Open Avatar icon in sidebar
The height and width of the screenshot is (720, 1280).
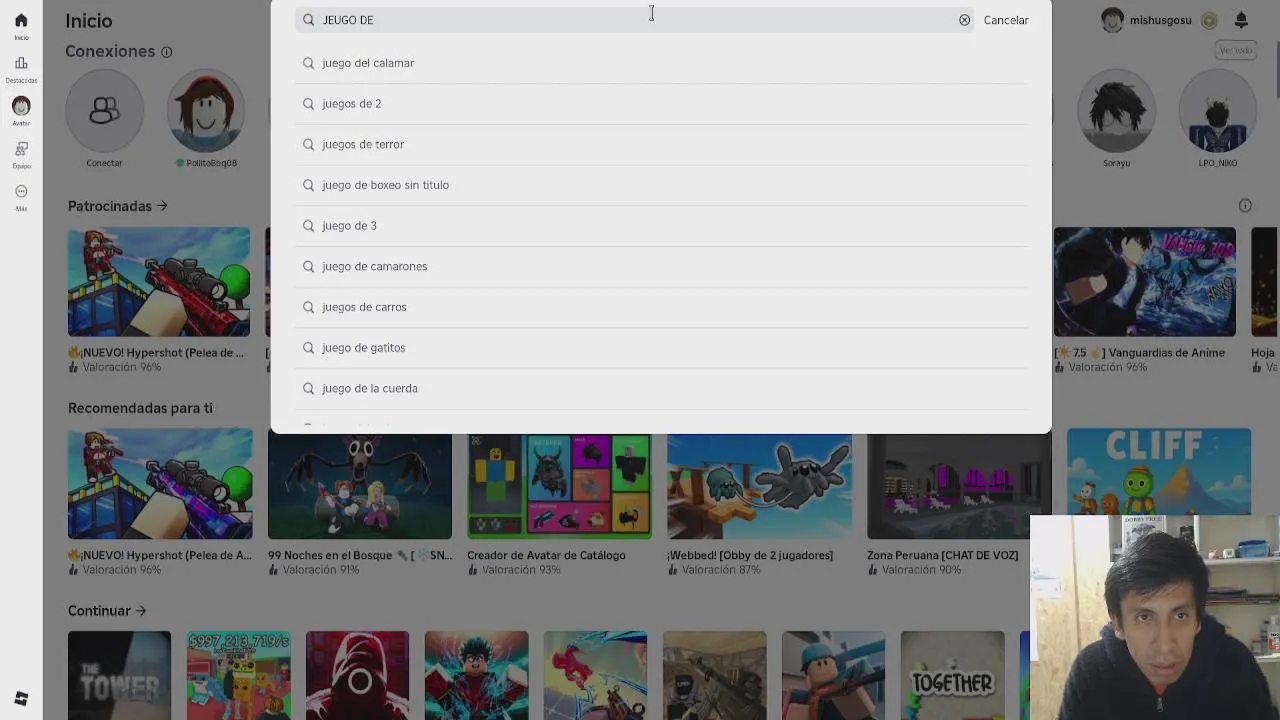(21, 106)
